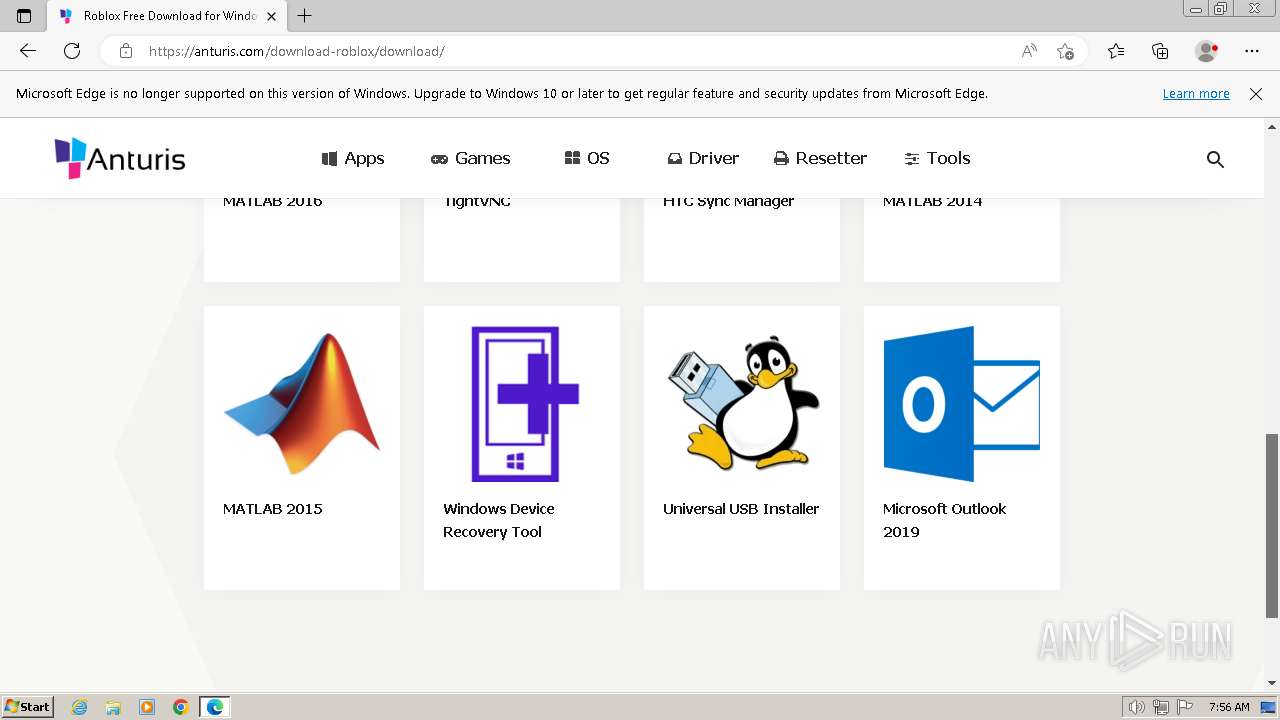Open the MATLAB 2016 link
Image resolution: width=1280 pixels, height=720 pixels.
(x=273, y=201)
